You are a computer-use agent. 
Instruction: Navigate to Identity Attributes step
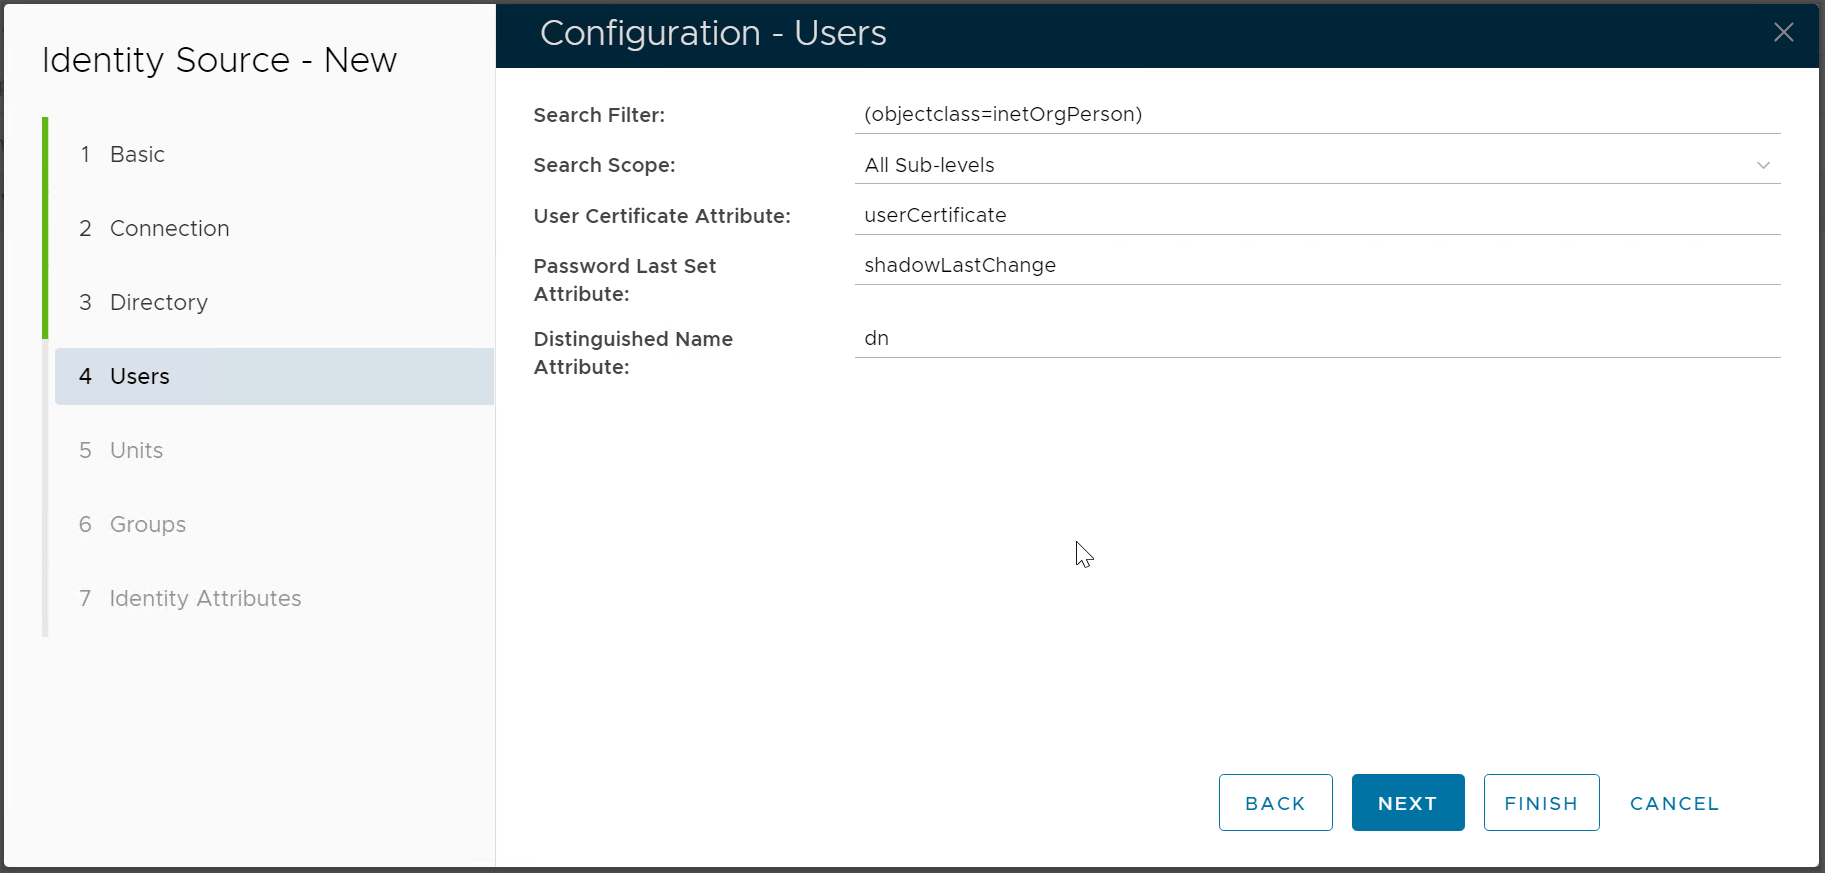click(x=205, y=598)
